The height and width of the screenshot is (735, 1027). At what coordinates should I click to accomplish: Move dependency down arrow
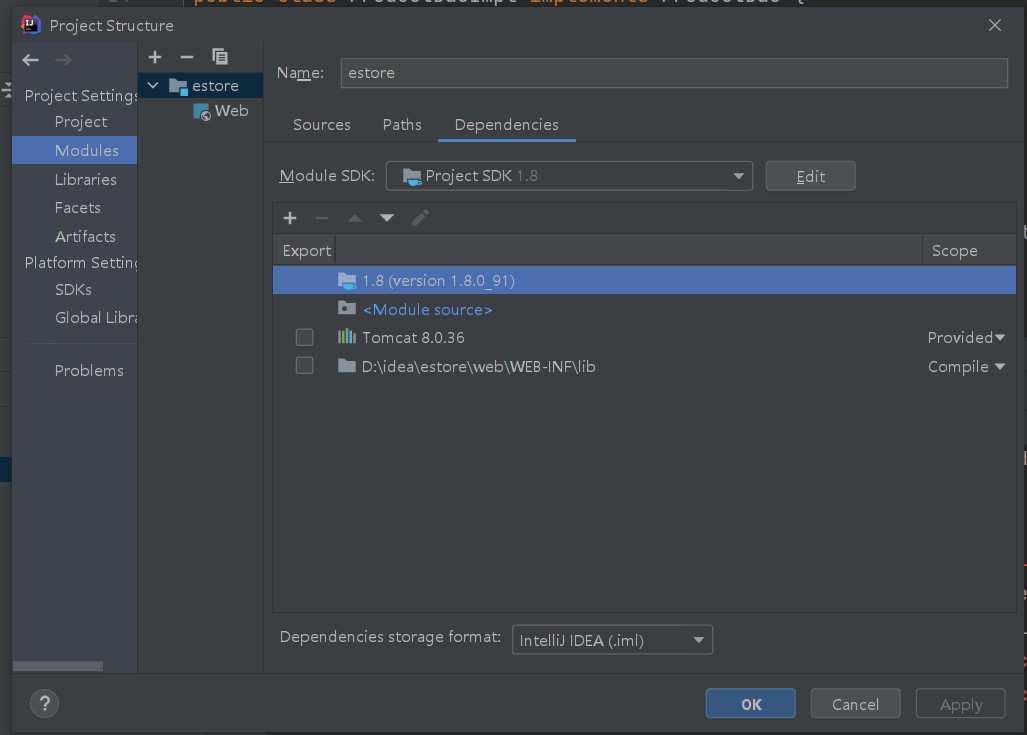pos(387,218)
